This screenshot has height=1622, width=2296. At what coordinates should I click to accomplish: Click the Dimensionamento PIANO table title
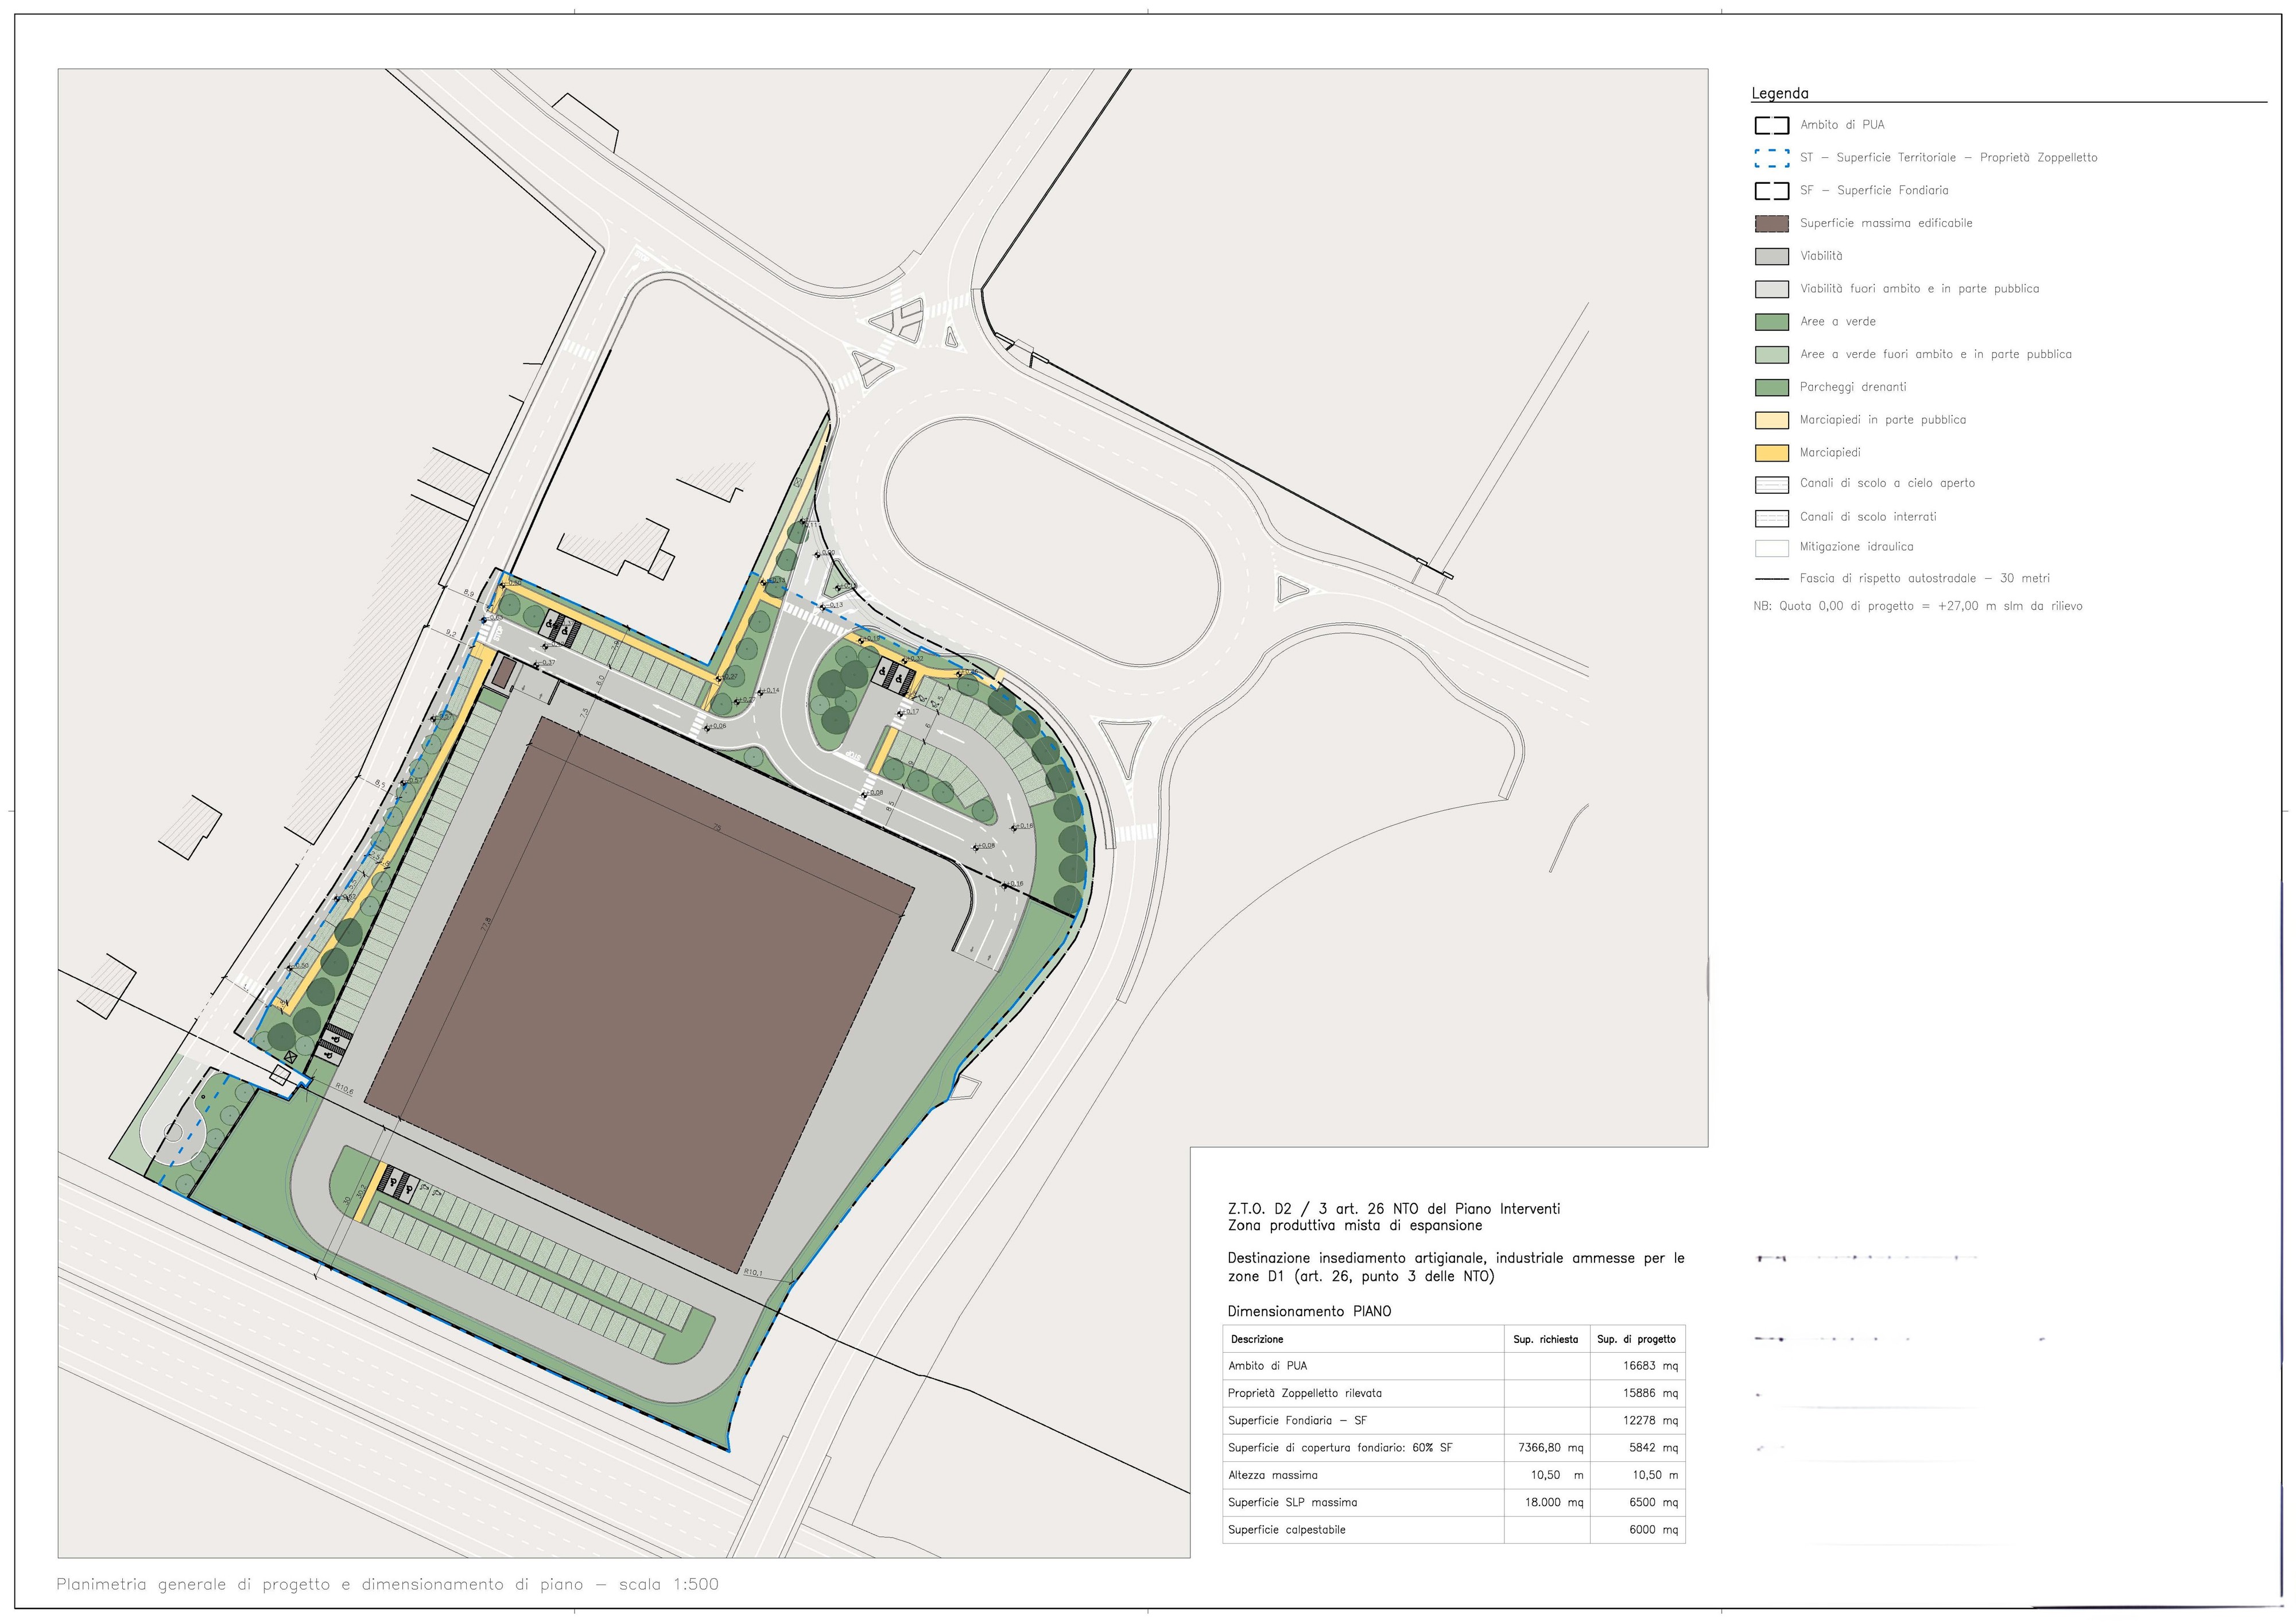(x=1309, y=1311)
